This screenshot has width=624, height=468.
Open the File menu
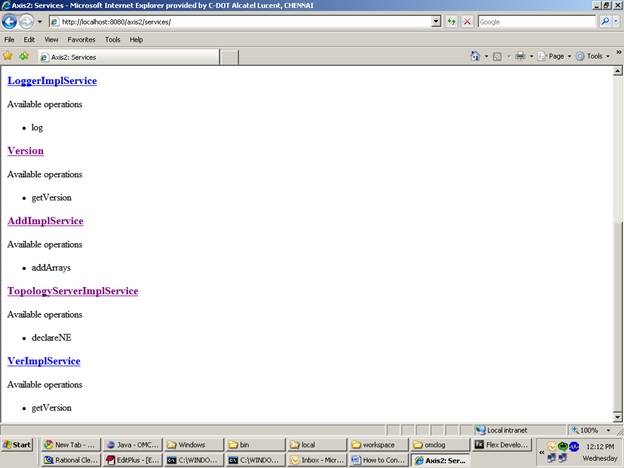(x=9, y=39)
